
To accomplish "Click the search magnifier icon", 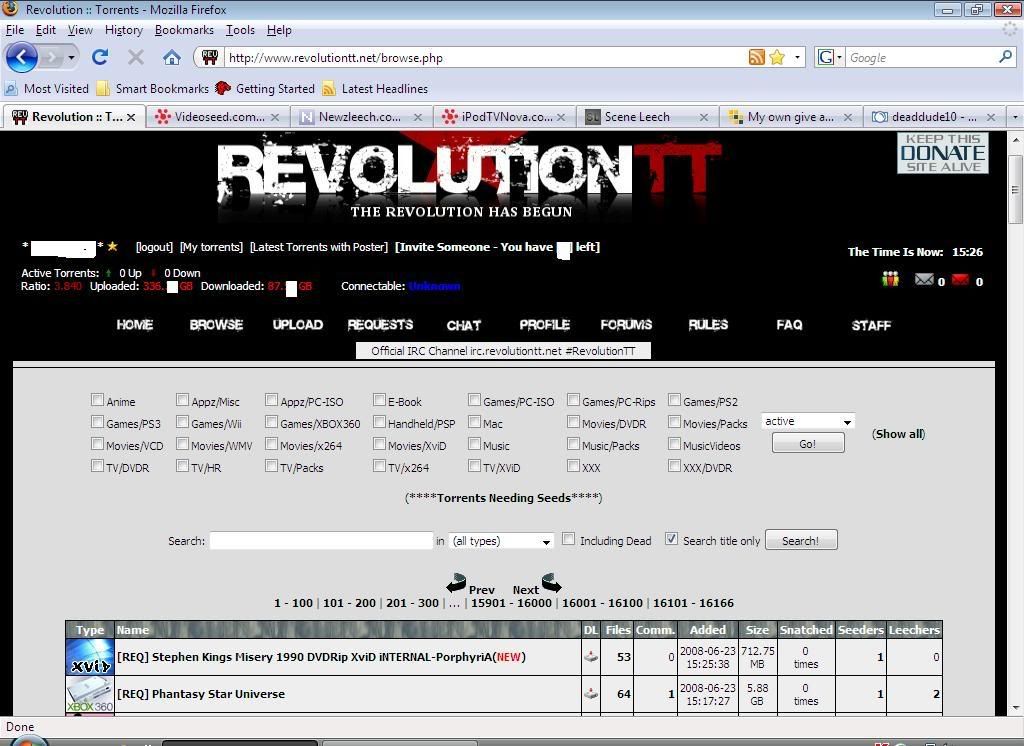I will pos(1006,57).
